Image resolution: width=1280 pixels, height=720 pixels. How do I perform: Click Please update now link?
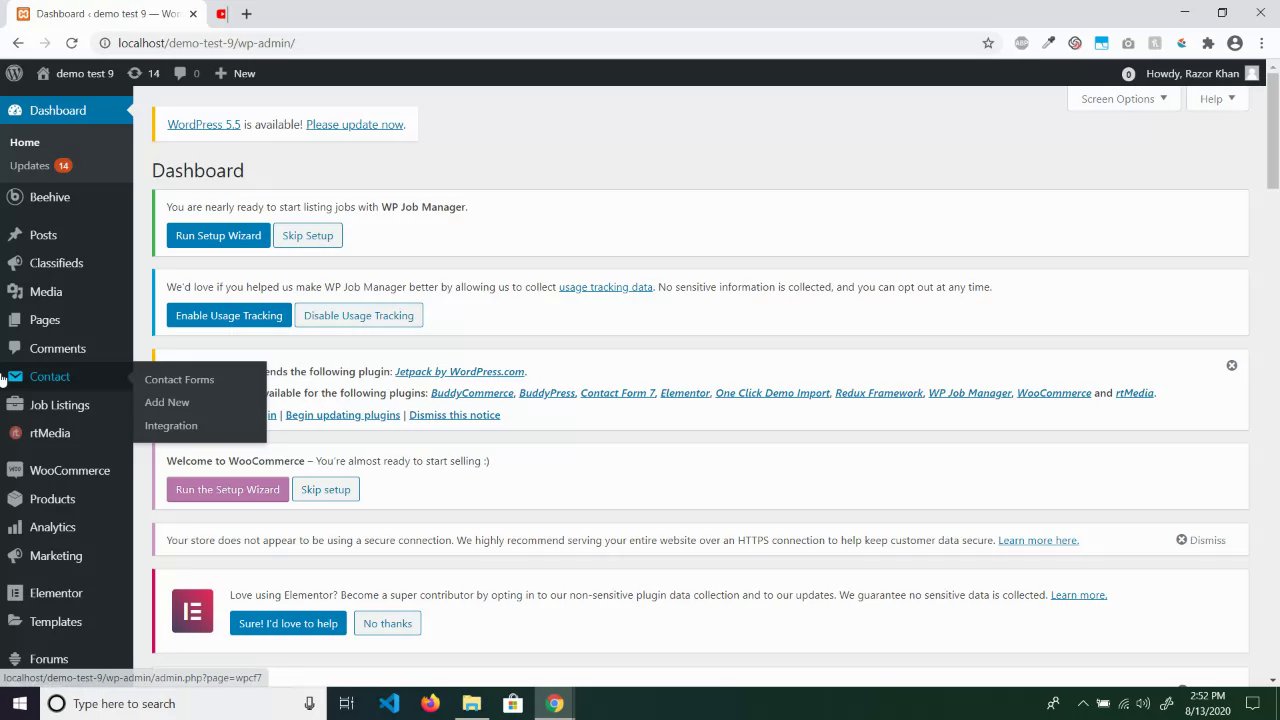355,124
